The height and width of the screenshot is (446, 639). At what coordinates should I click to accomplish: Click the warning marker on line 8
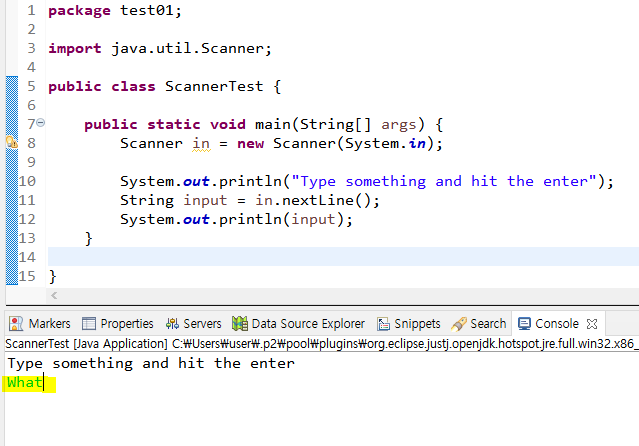(x=12, y=143)
